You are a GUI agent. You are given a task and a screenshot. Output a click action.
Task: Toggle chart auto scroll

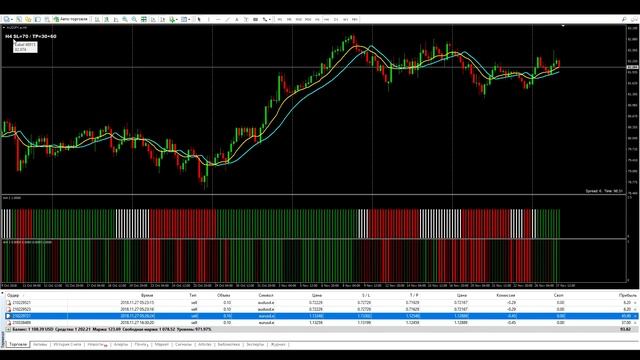[153, 19]
